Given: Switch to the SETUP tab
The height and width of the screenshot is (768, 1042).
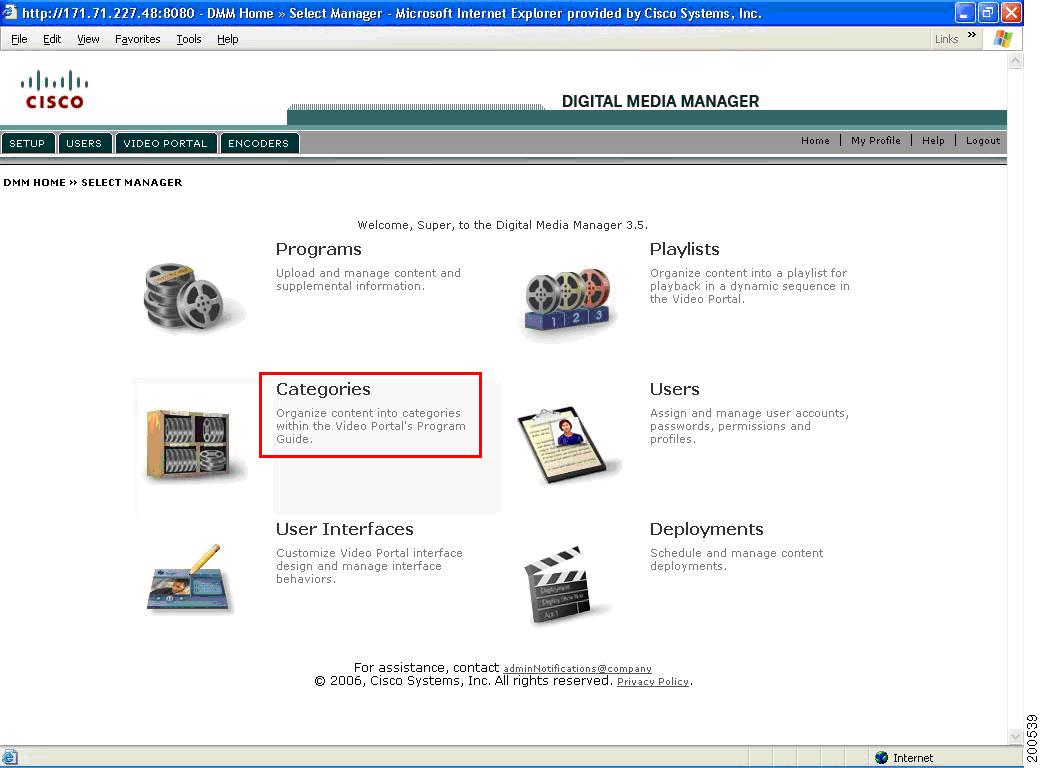Looking at the screenshot, I should coord(27,142).
